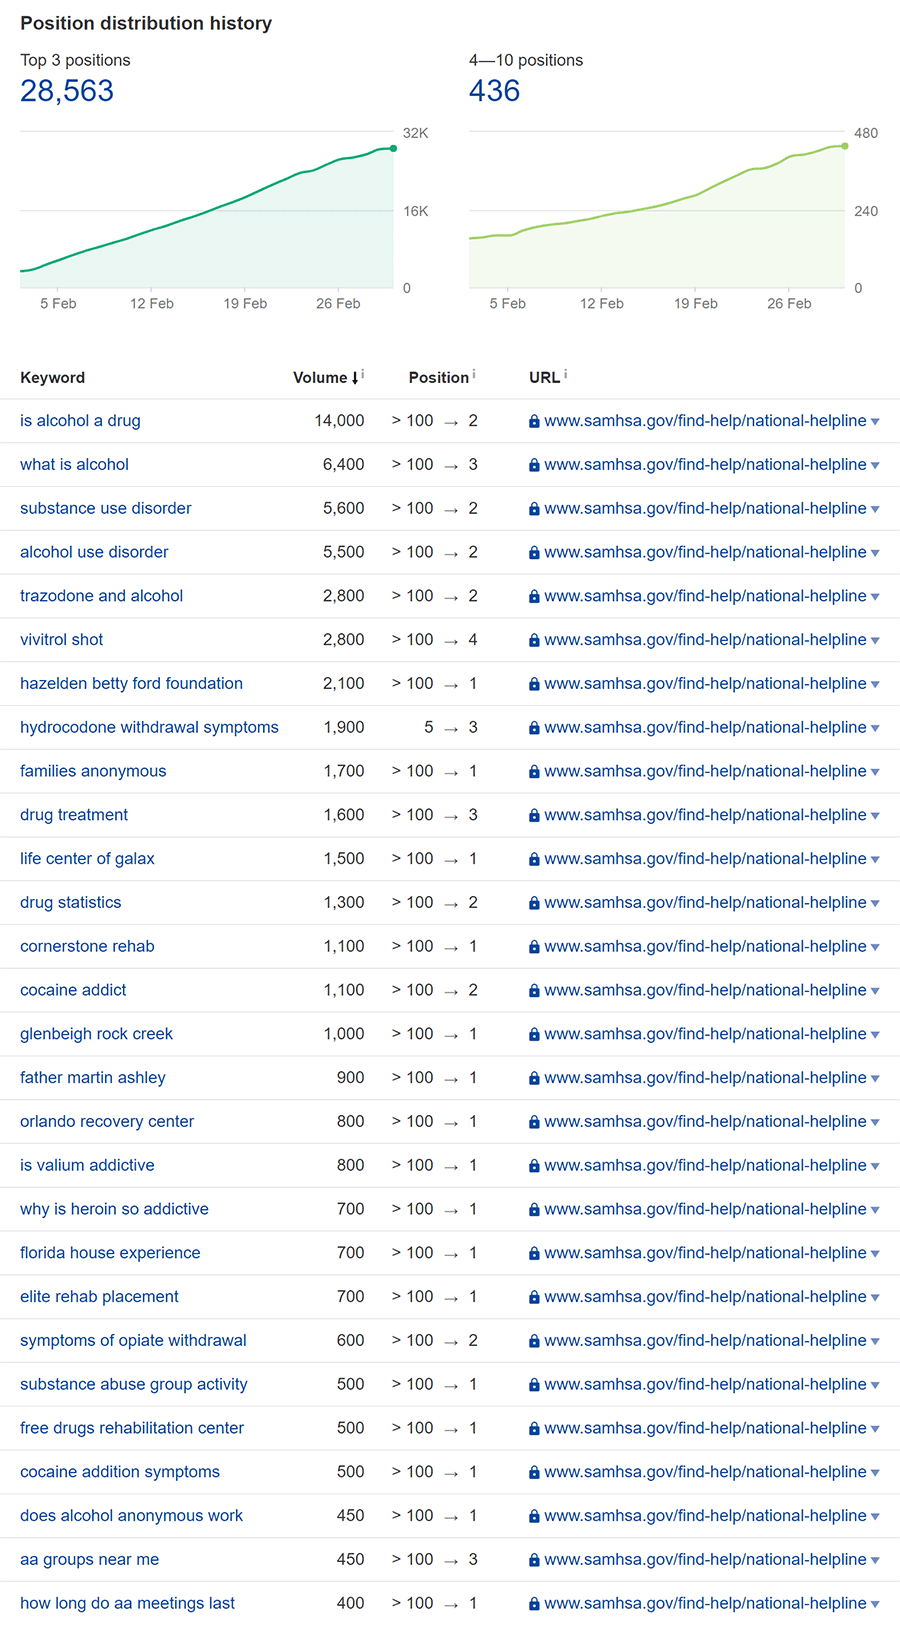Click end point of Top 3 positions chart
Viewport: 900px width, 1643px height.
pos(394,148)
